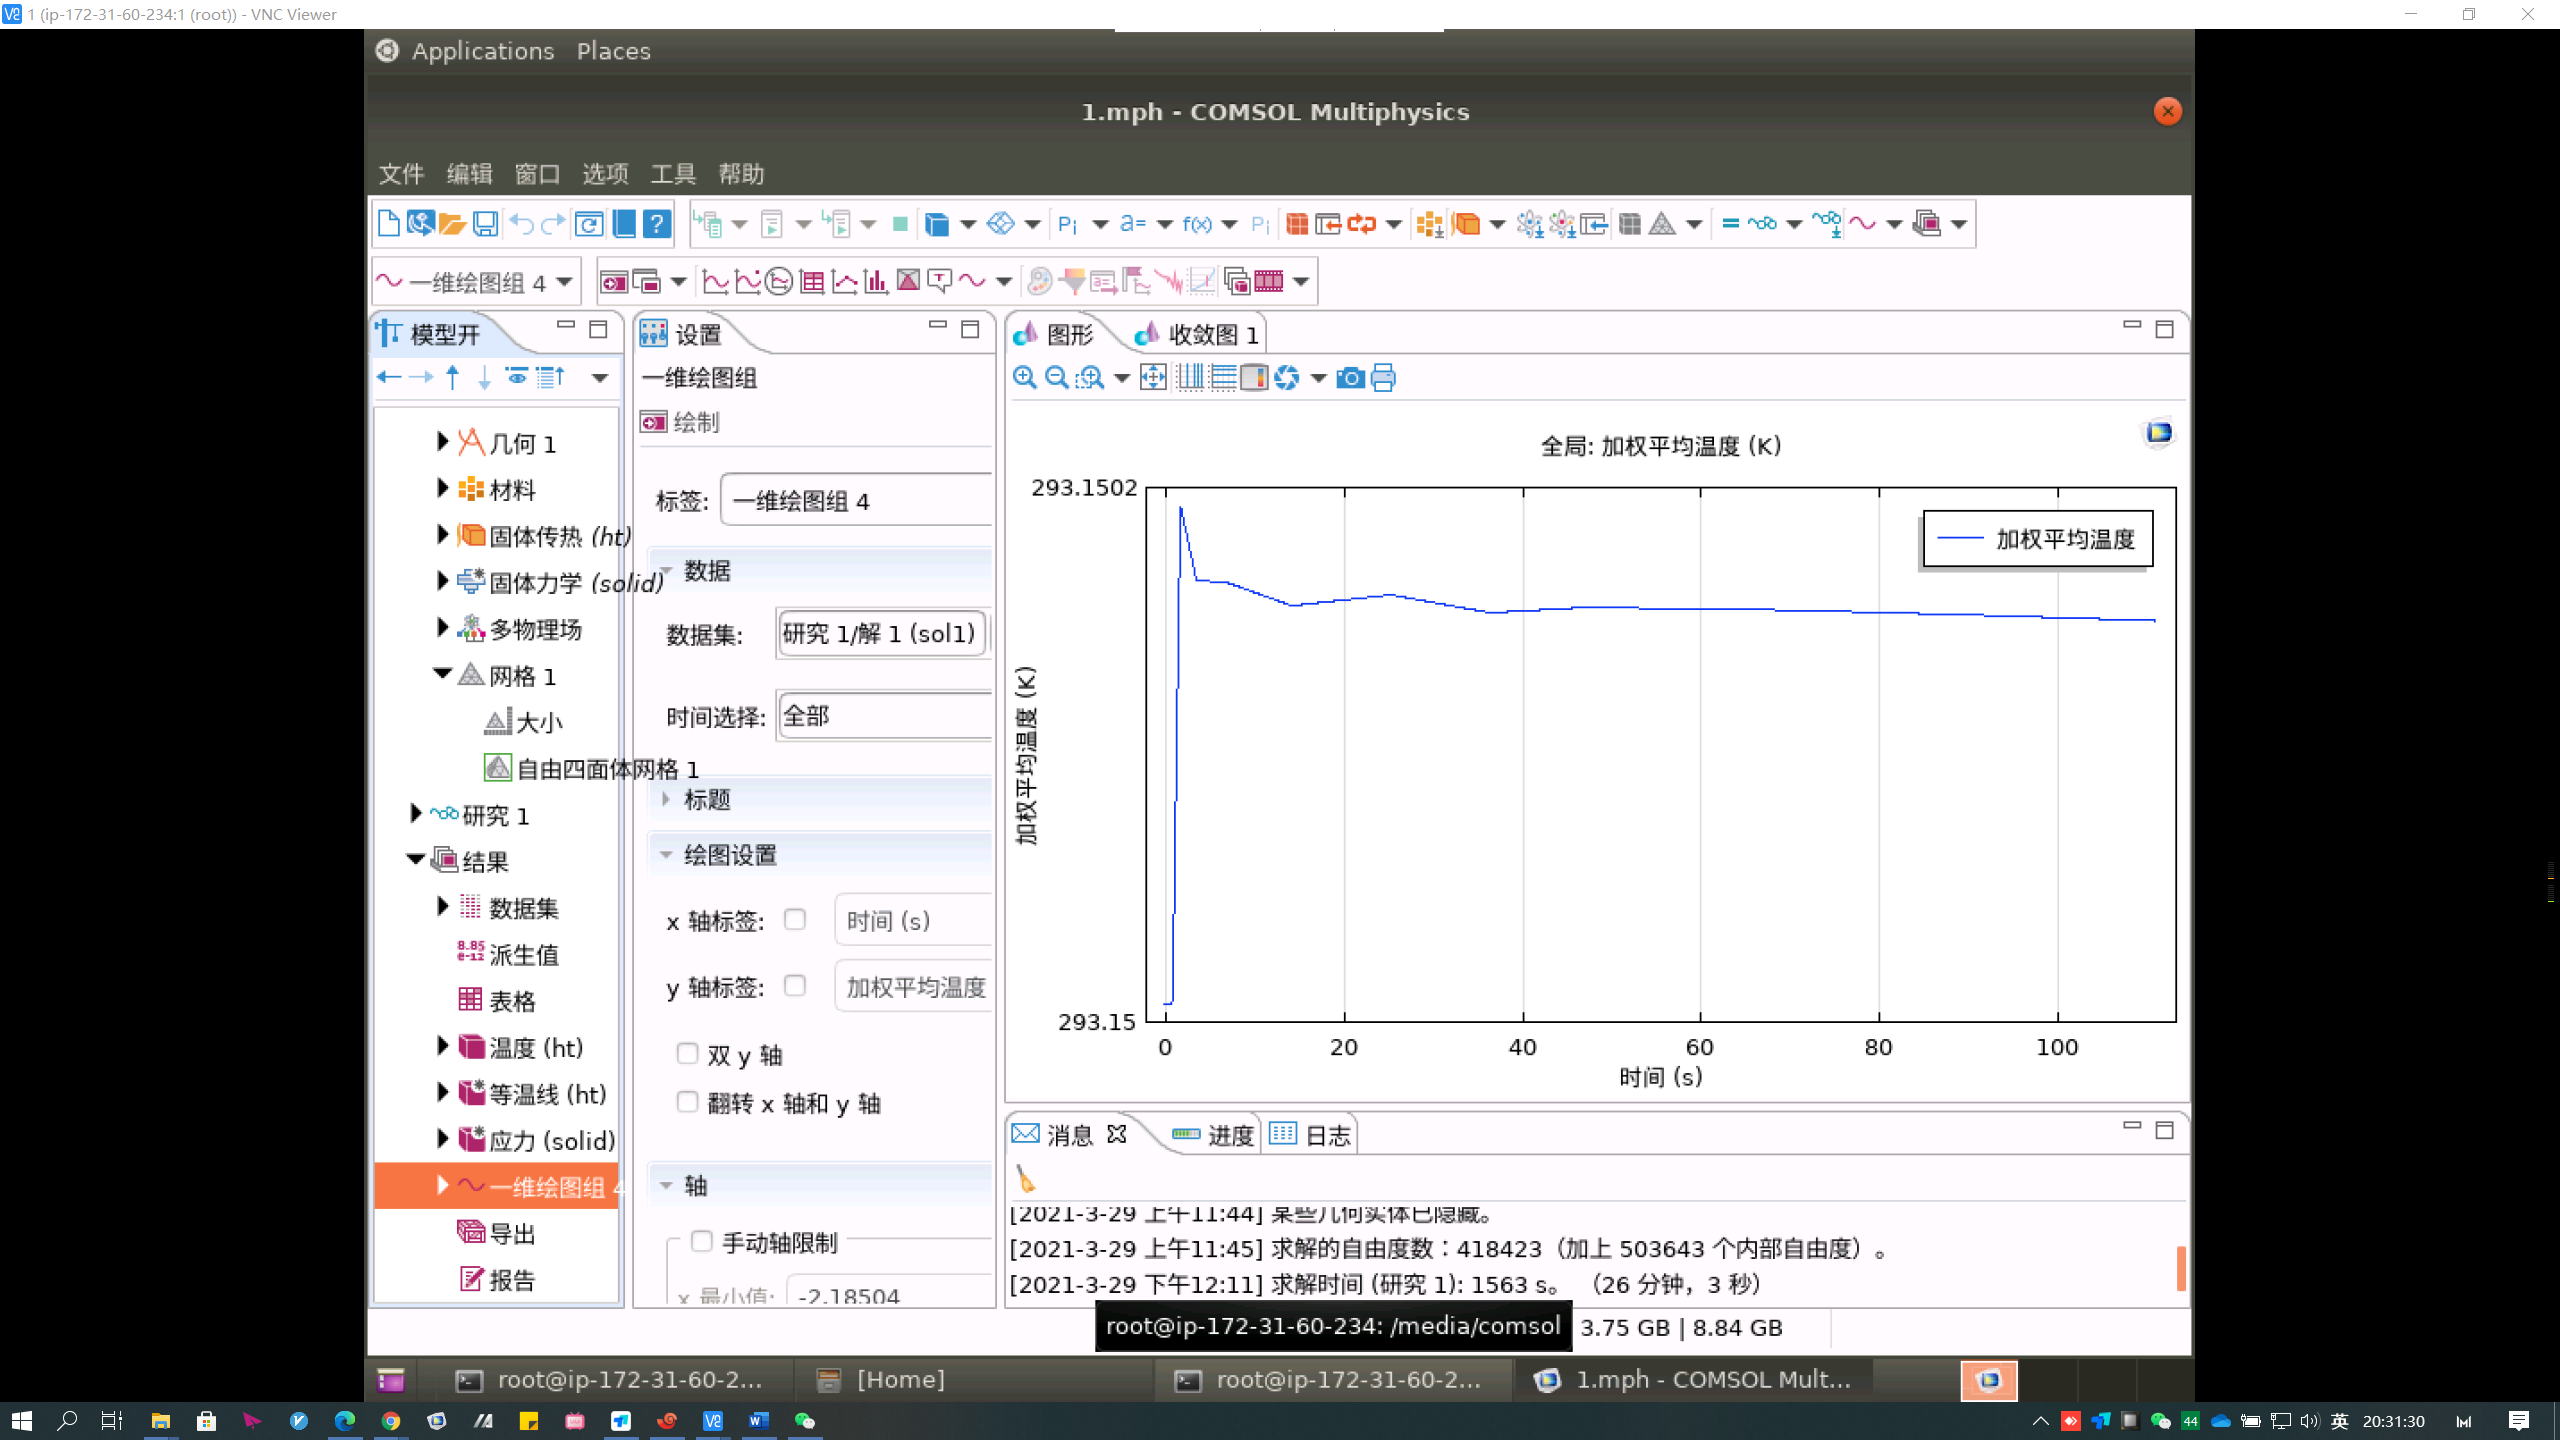Toggle the legend display icon
This screenshot has height=1440, width=2560.
(1254, 378)
